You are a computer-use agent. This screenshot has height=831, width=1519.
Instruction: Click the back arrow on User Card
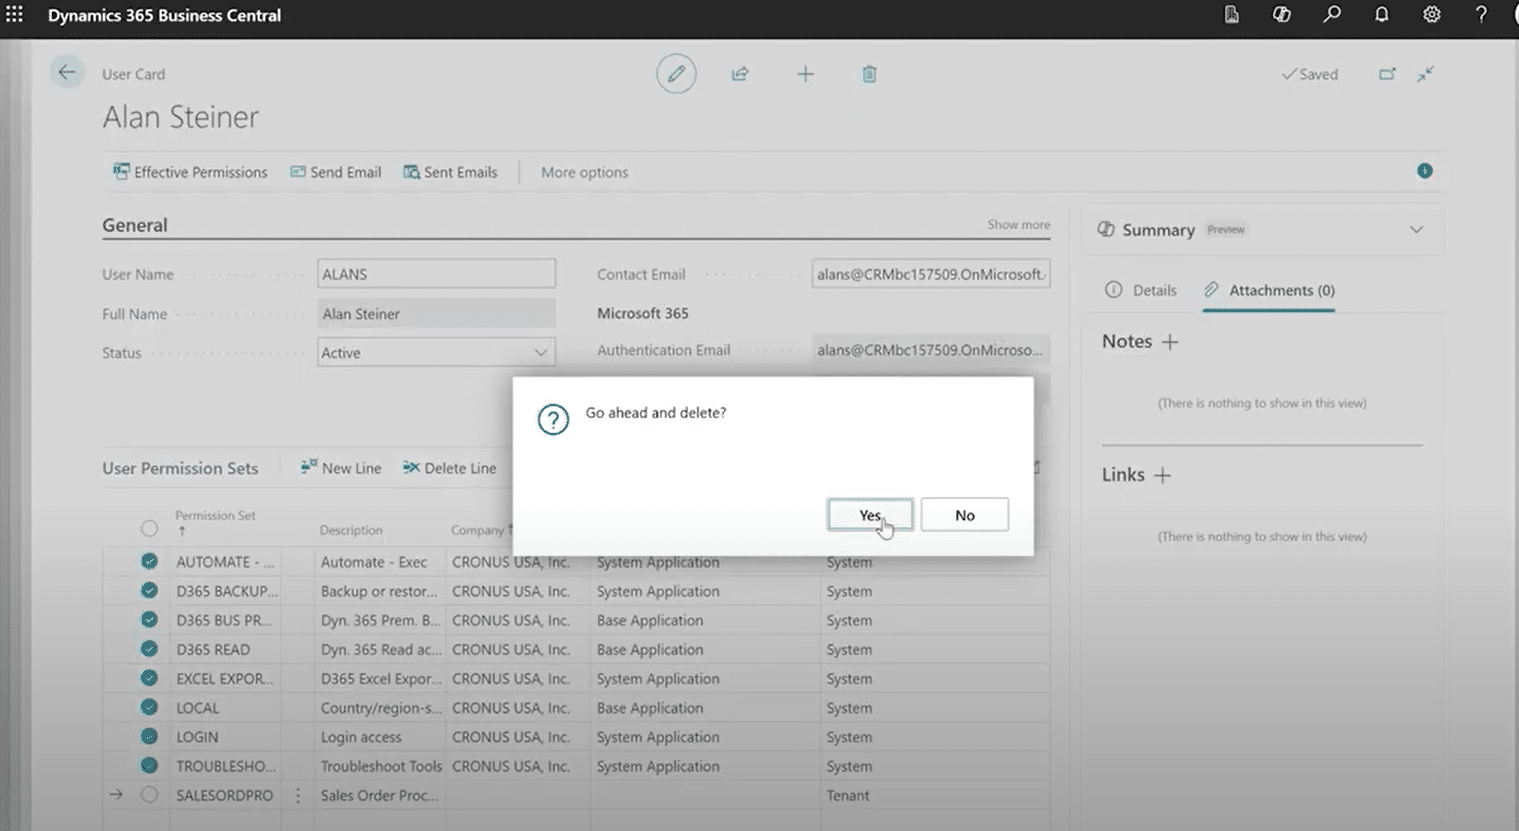click(66, 73)
